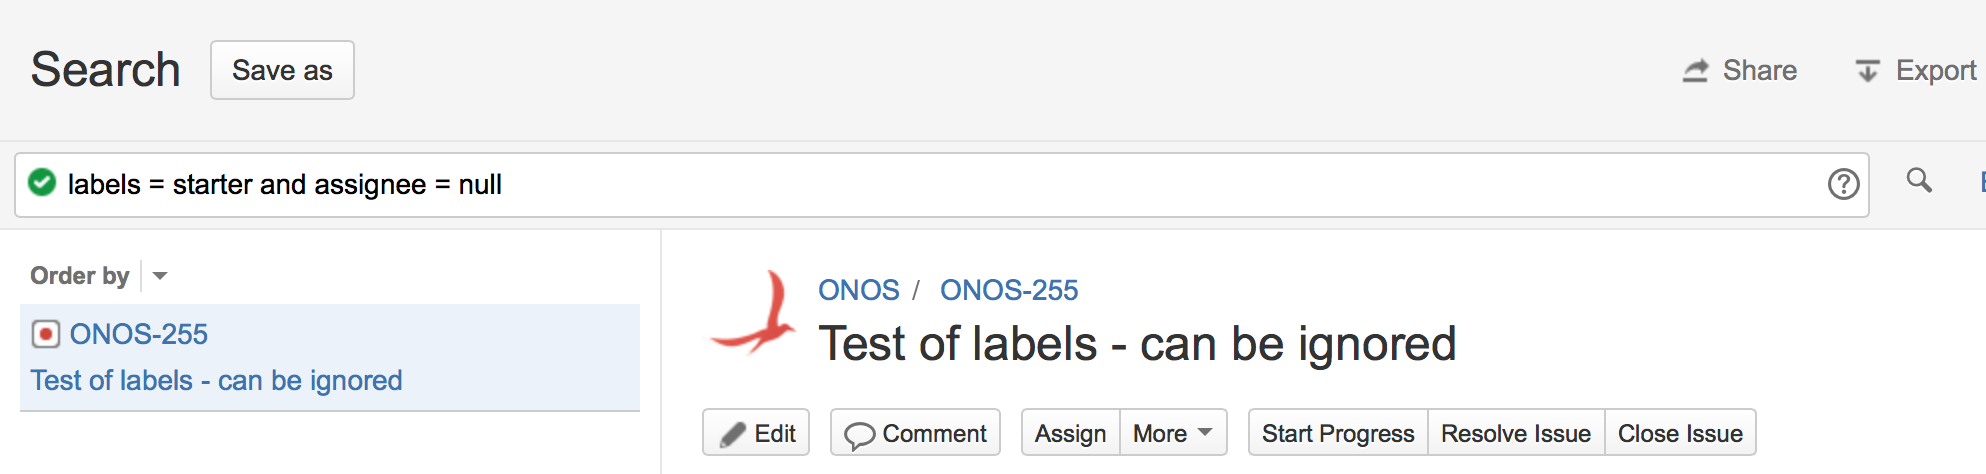This screenshot has width=1986, height=474.
Task: Click the Export download icon
Action: pyautogui.click(x=1867, y=71)
